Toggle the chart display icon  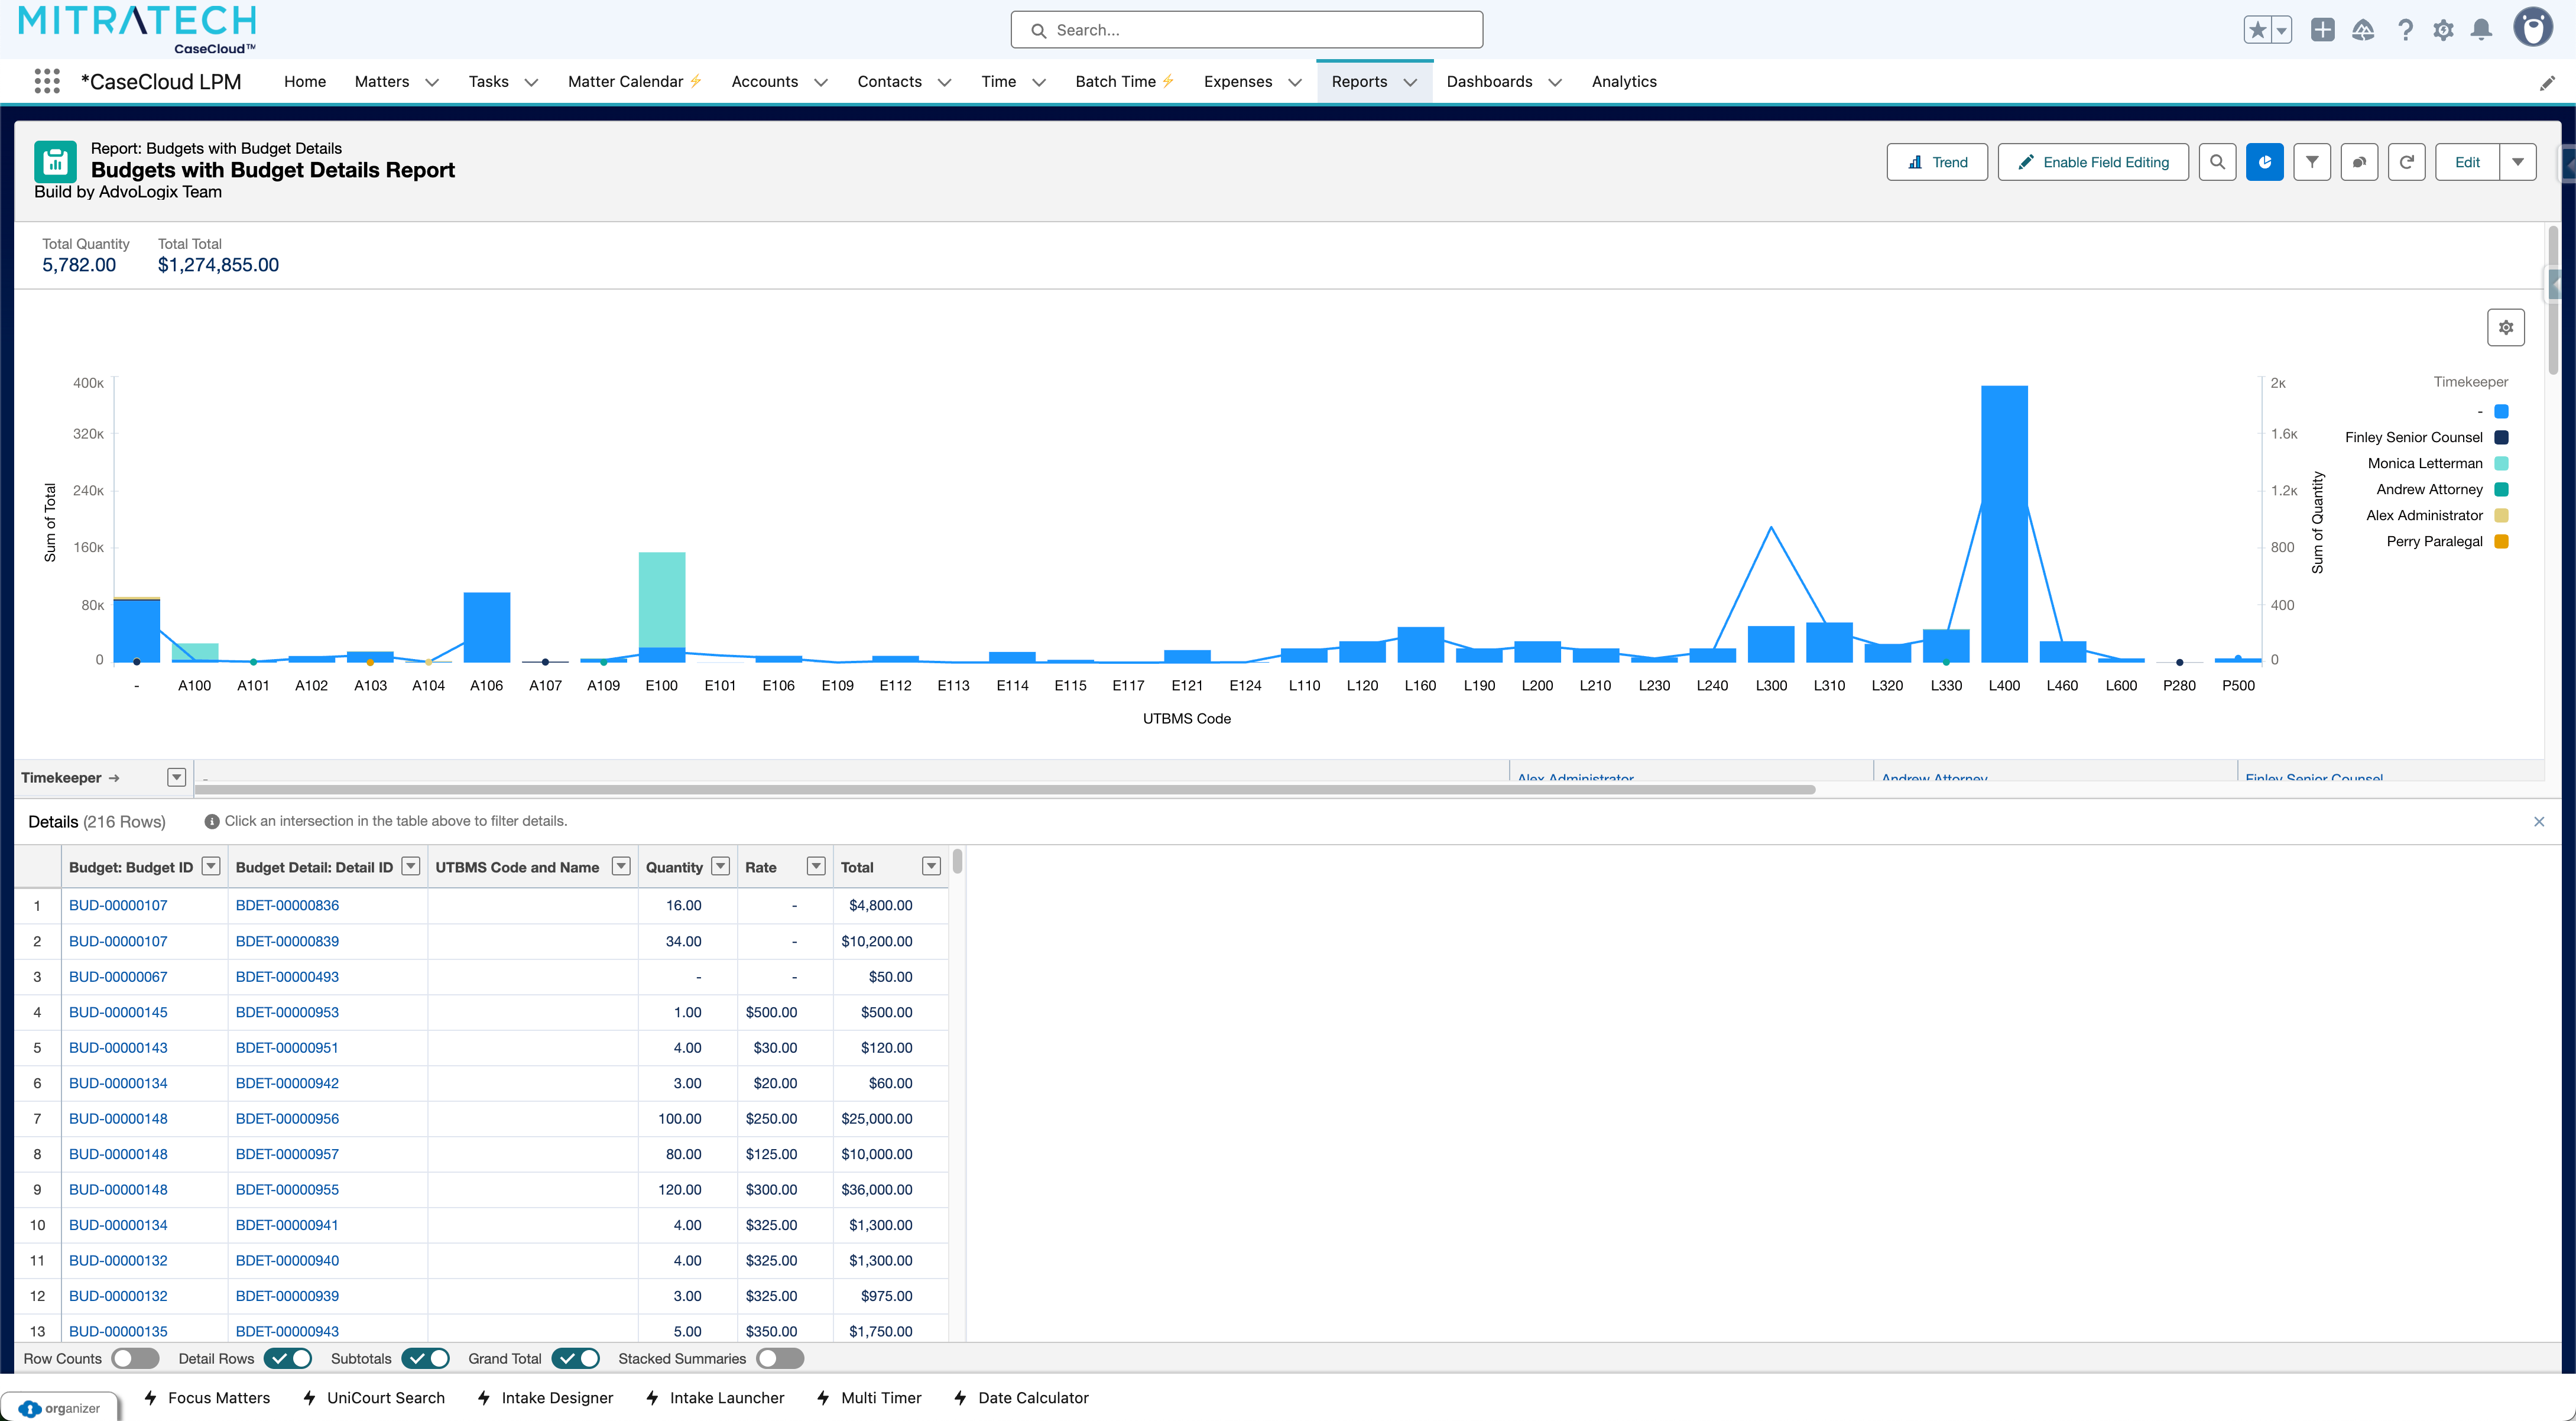click(x=2264, y=162)
